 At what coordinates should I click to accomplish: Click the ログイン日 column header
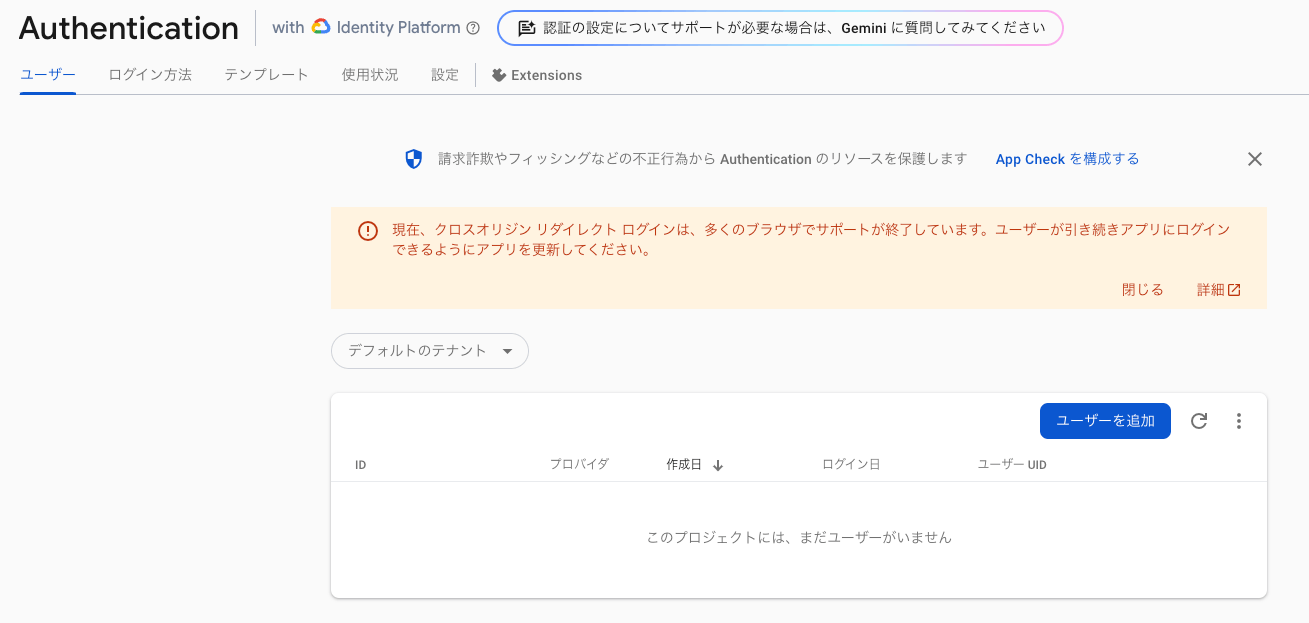pyautogui.click(x=851, y=465)
